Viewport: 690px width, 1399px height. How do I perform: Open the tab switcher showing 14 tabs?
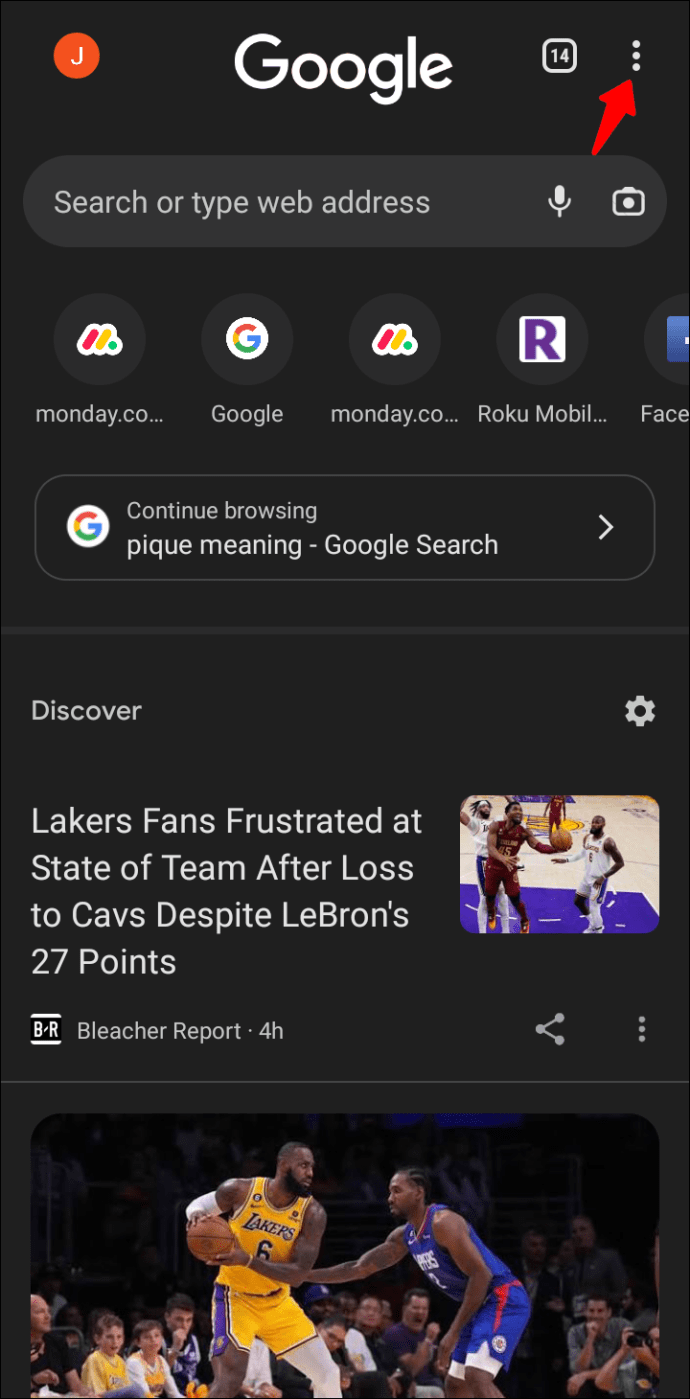pyautogui.click(x=560, y=57)
